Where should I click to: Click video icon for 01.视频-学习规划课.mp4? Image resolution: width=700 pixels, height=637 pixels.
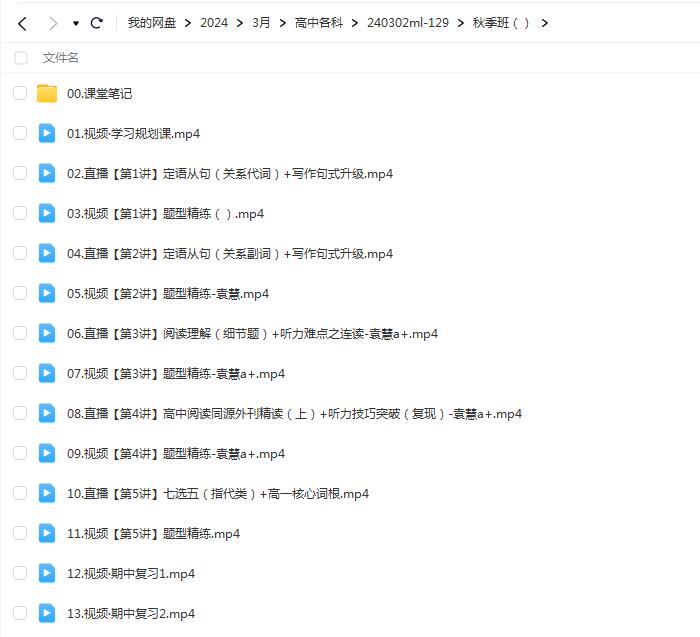pyautogui.click(x=47, y=133)
